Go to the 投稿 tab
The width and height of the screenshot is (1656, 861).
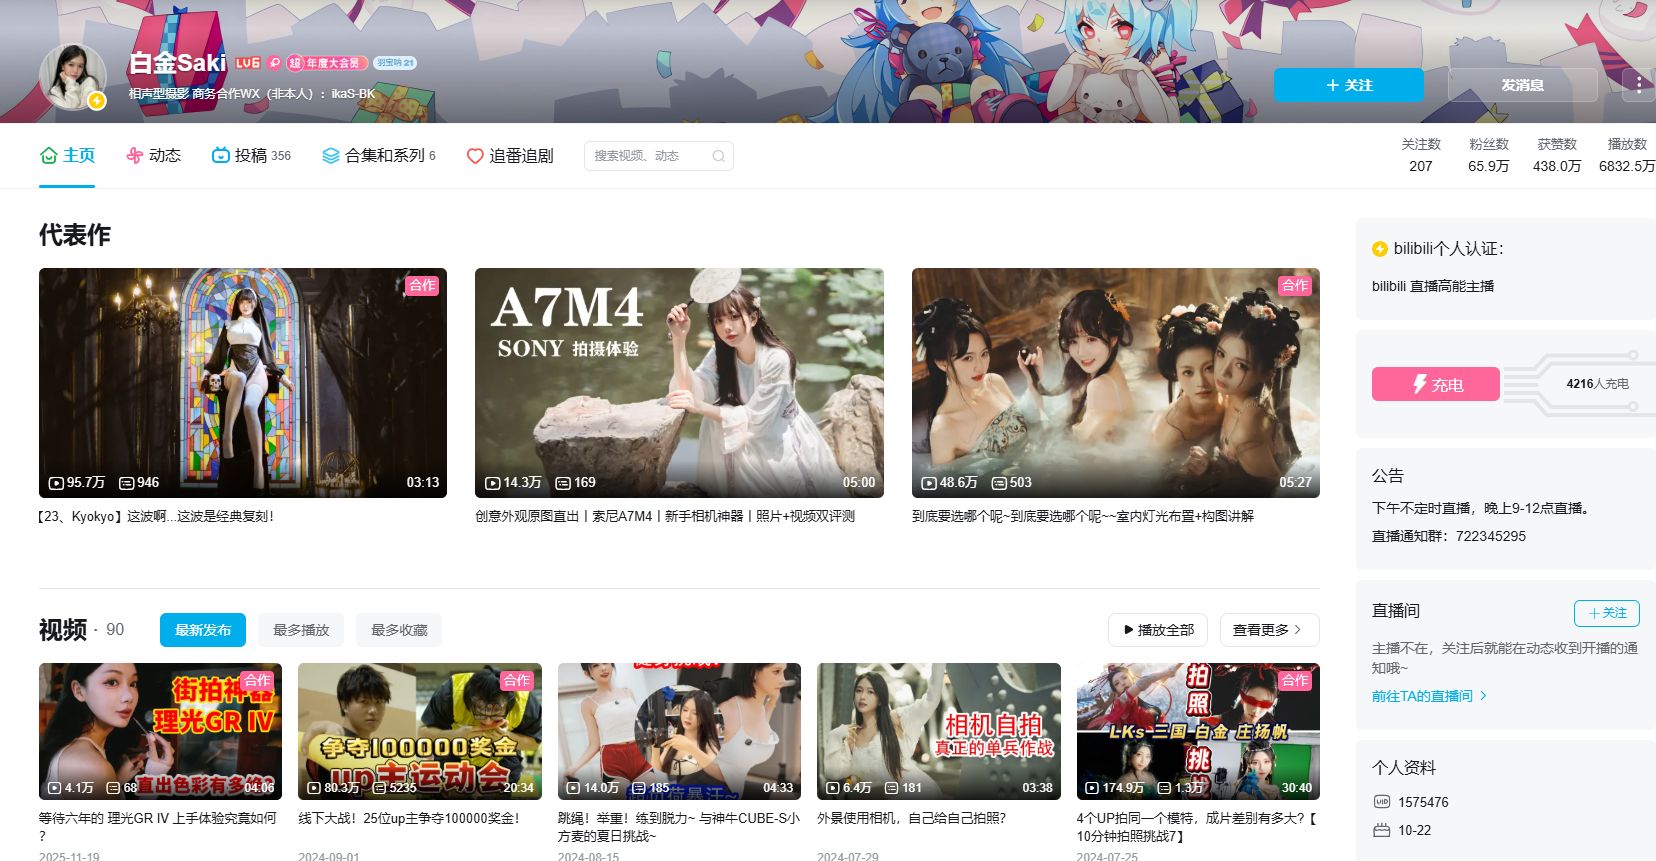pos(251,156)
